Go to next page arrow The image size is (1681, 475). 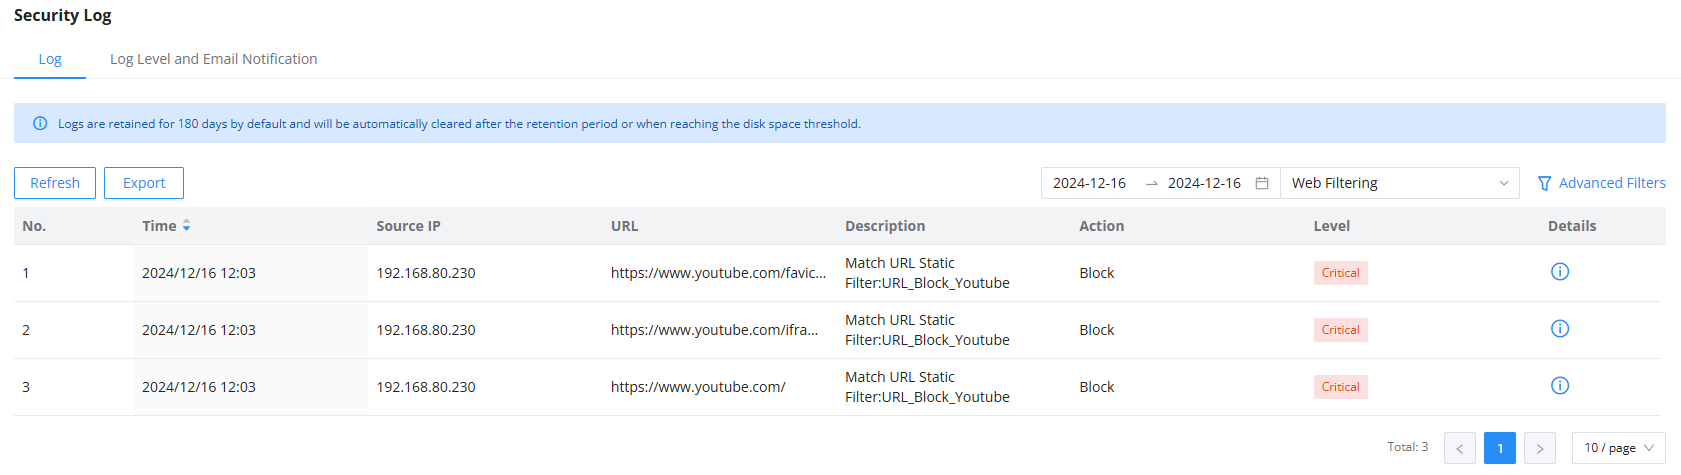pos(1540,448)
